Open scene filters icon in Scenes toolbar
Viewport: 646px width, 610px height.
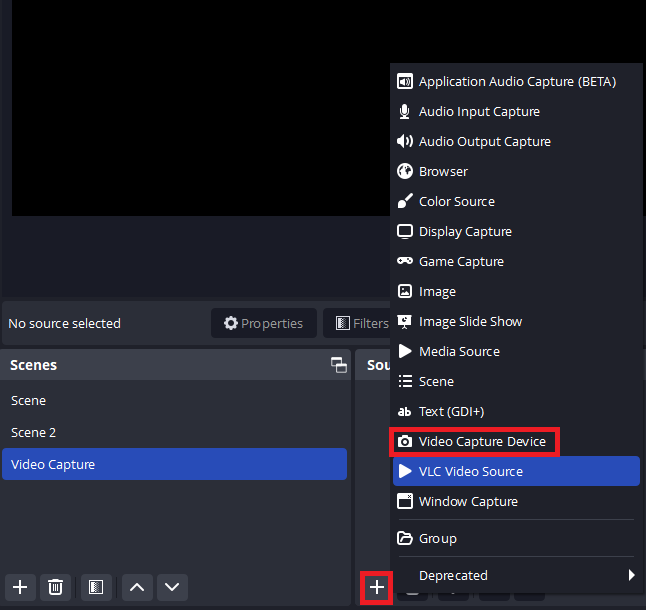95,587
